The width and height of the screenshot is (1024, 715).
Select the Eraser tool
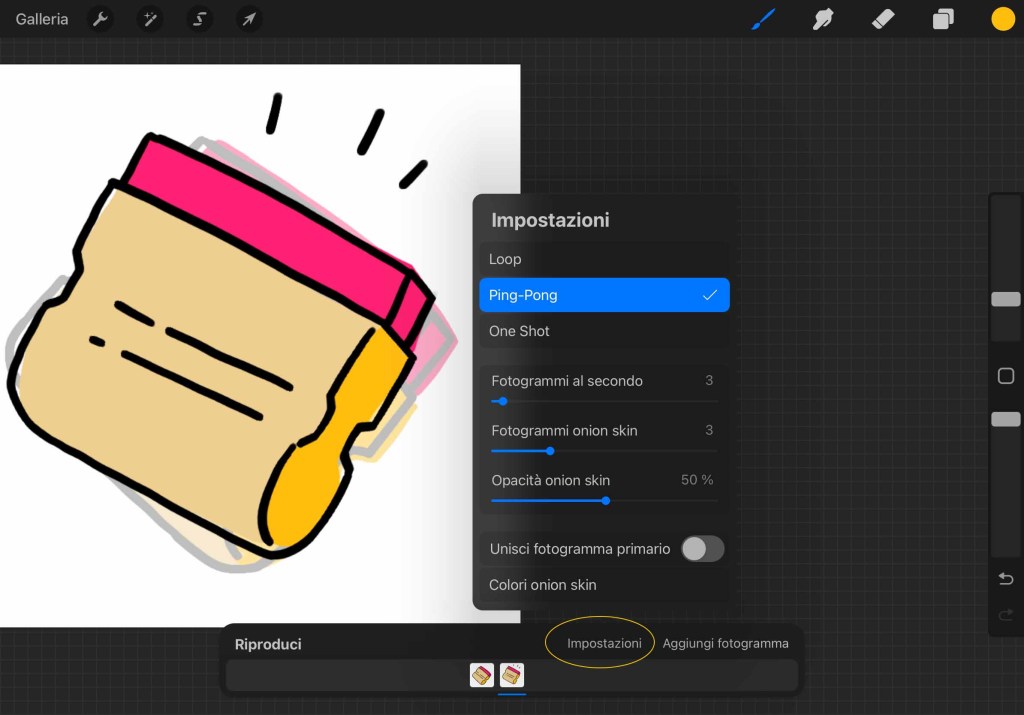coord(883,19)
